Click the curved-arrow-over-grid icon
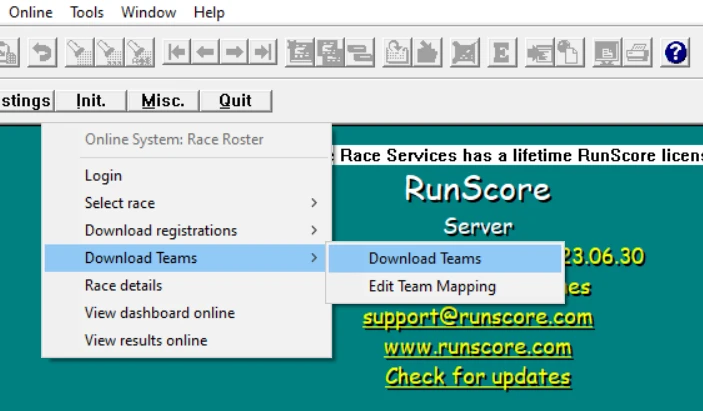Screen dimensions: 703x411 397,53
